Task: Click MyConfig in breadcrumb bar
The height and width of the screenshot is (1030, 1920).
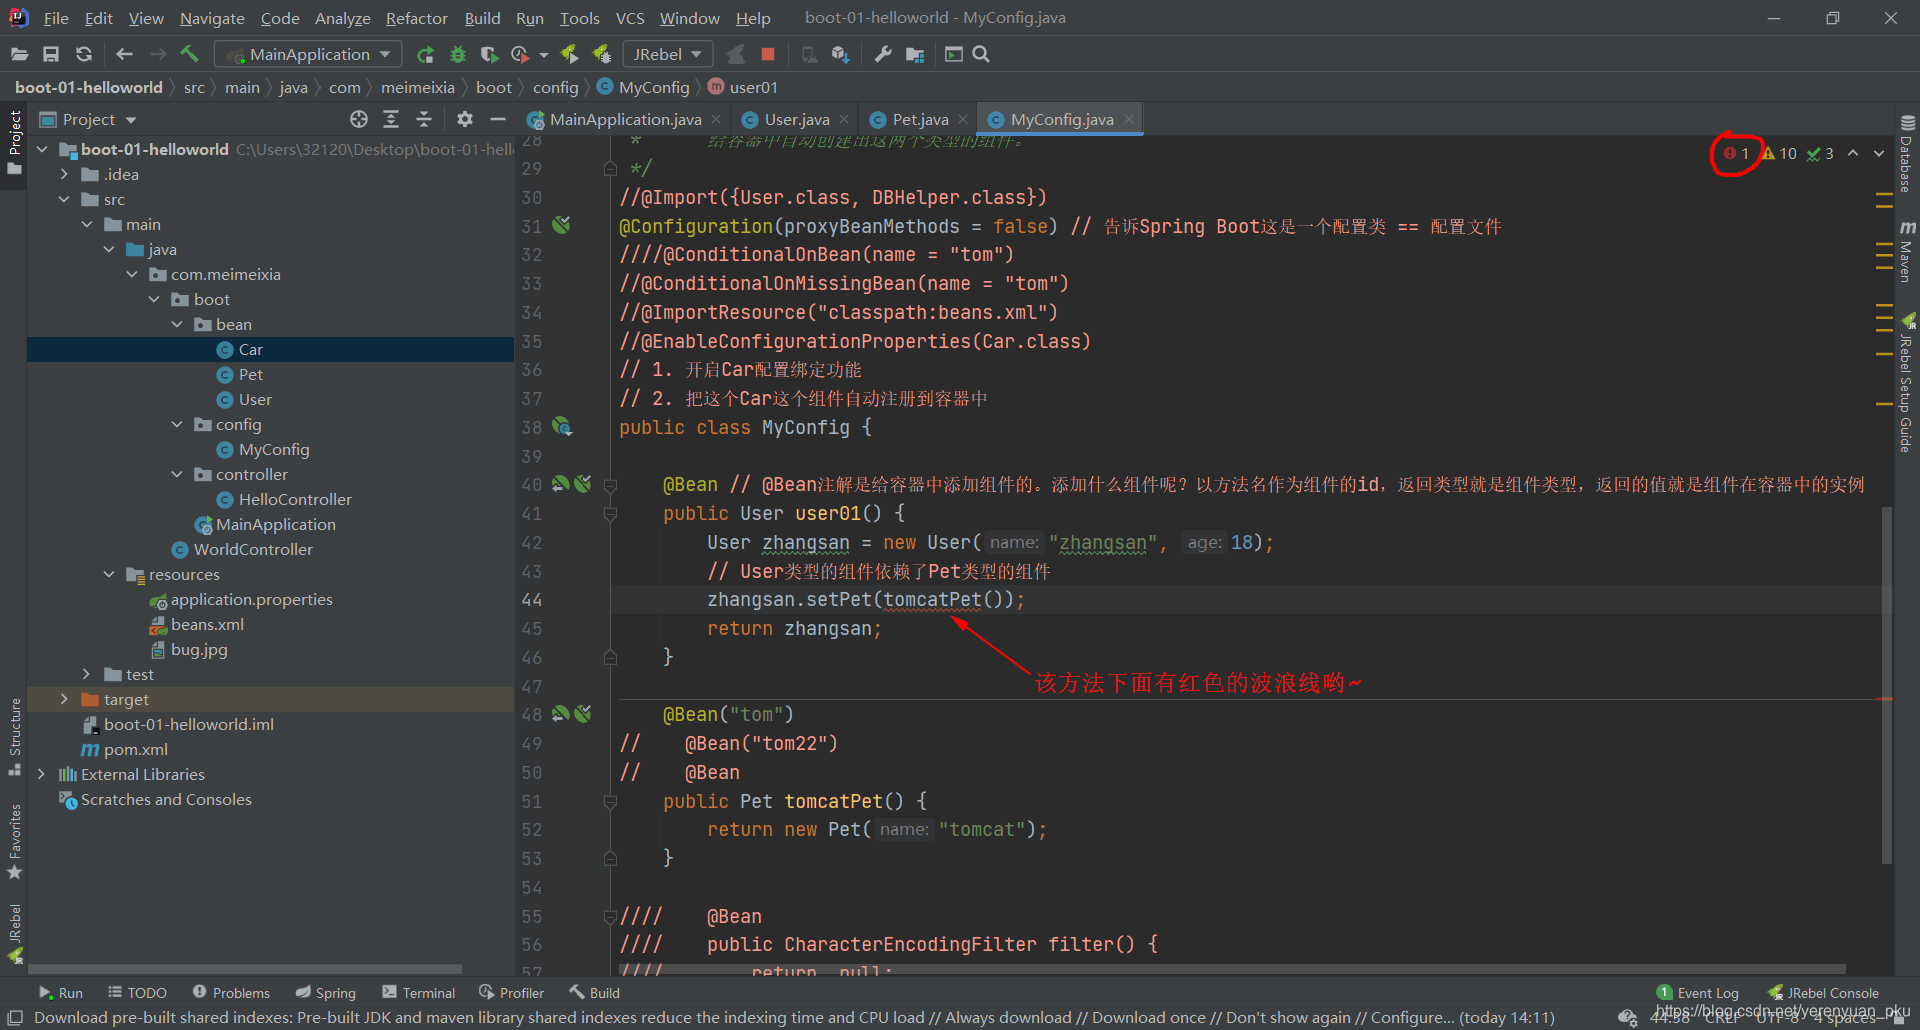Action: coord(643,87)
